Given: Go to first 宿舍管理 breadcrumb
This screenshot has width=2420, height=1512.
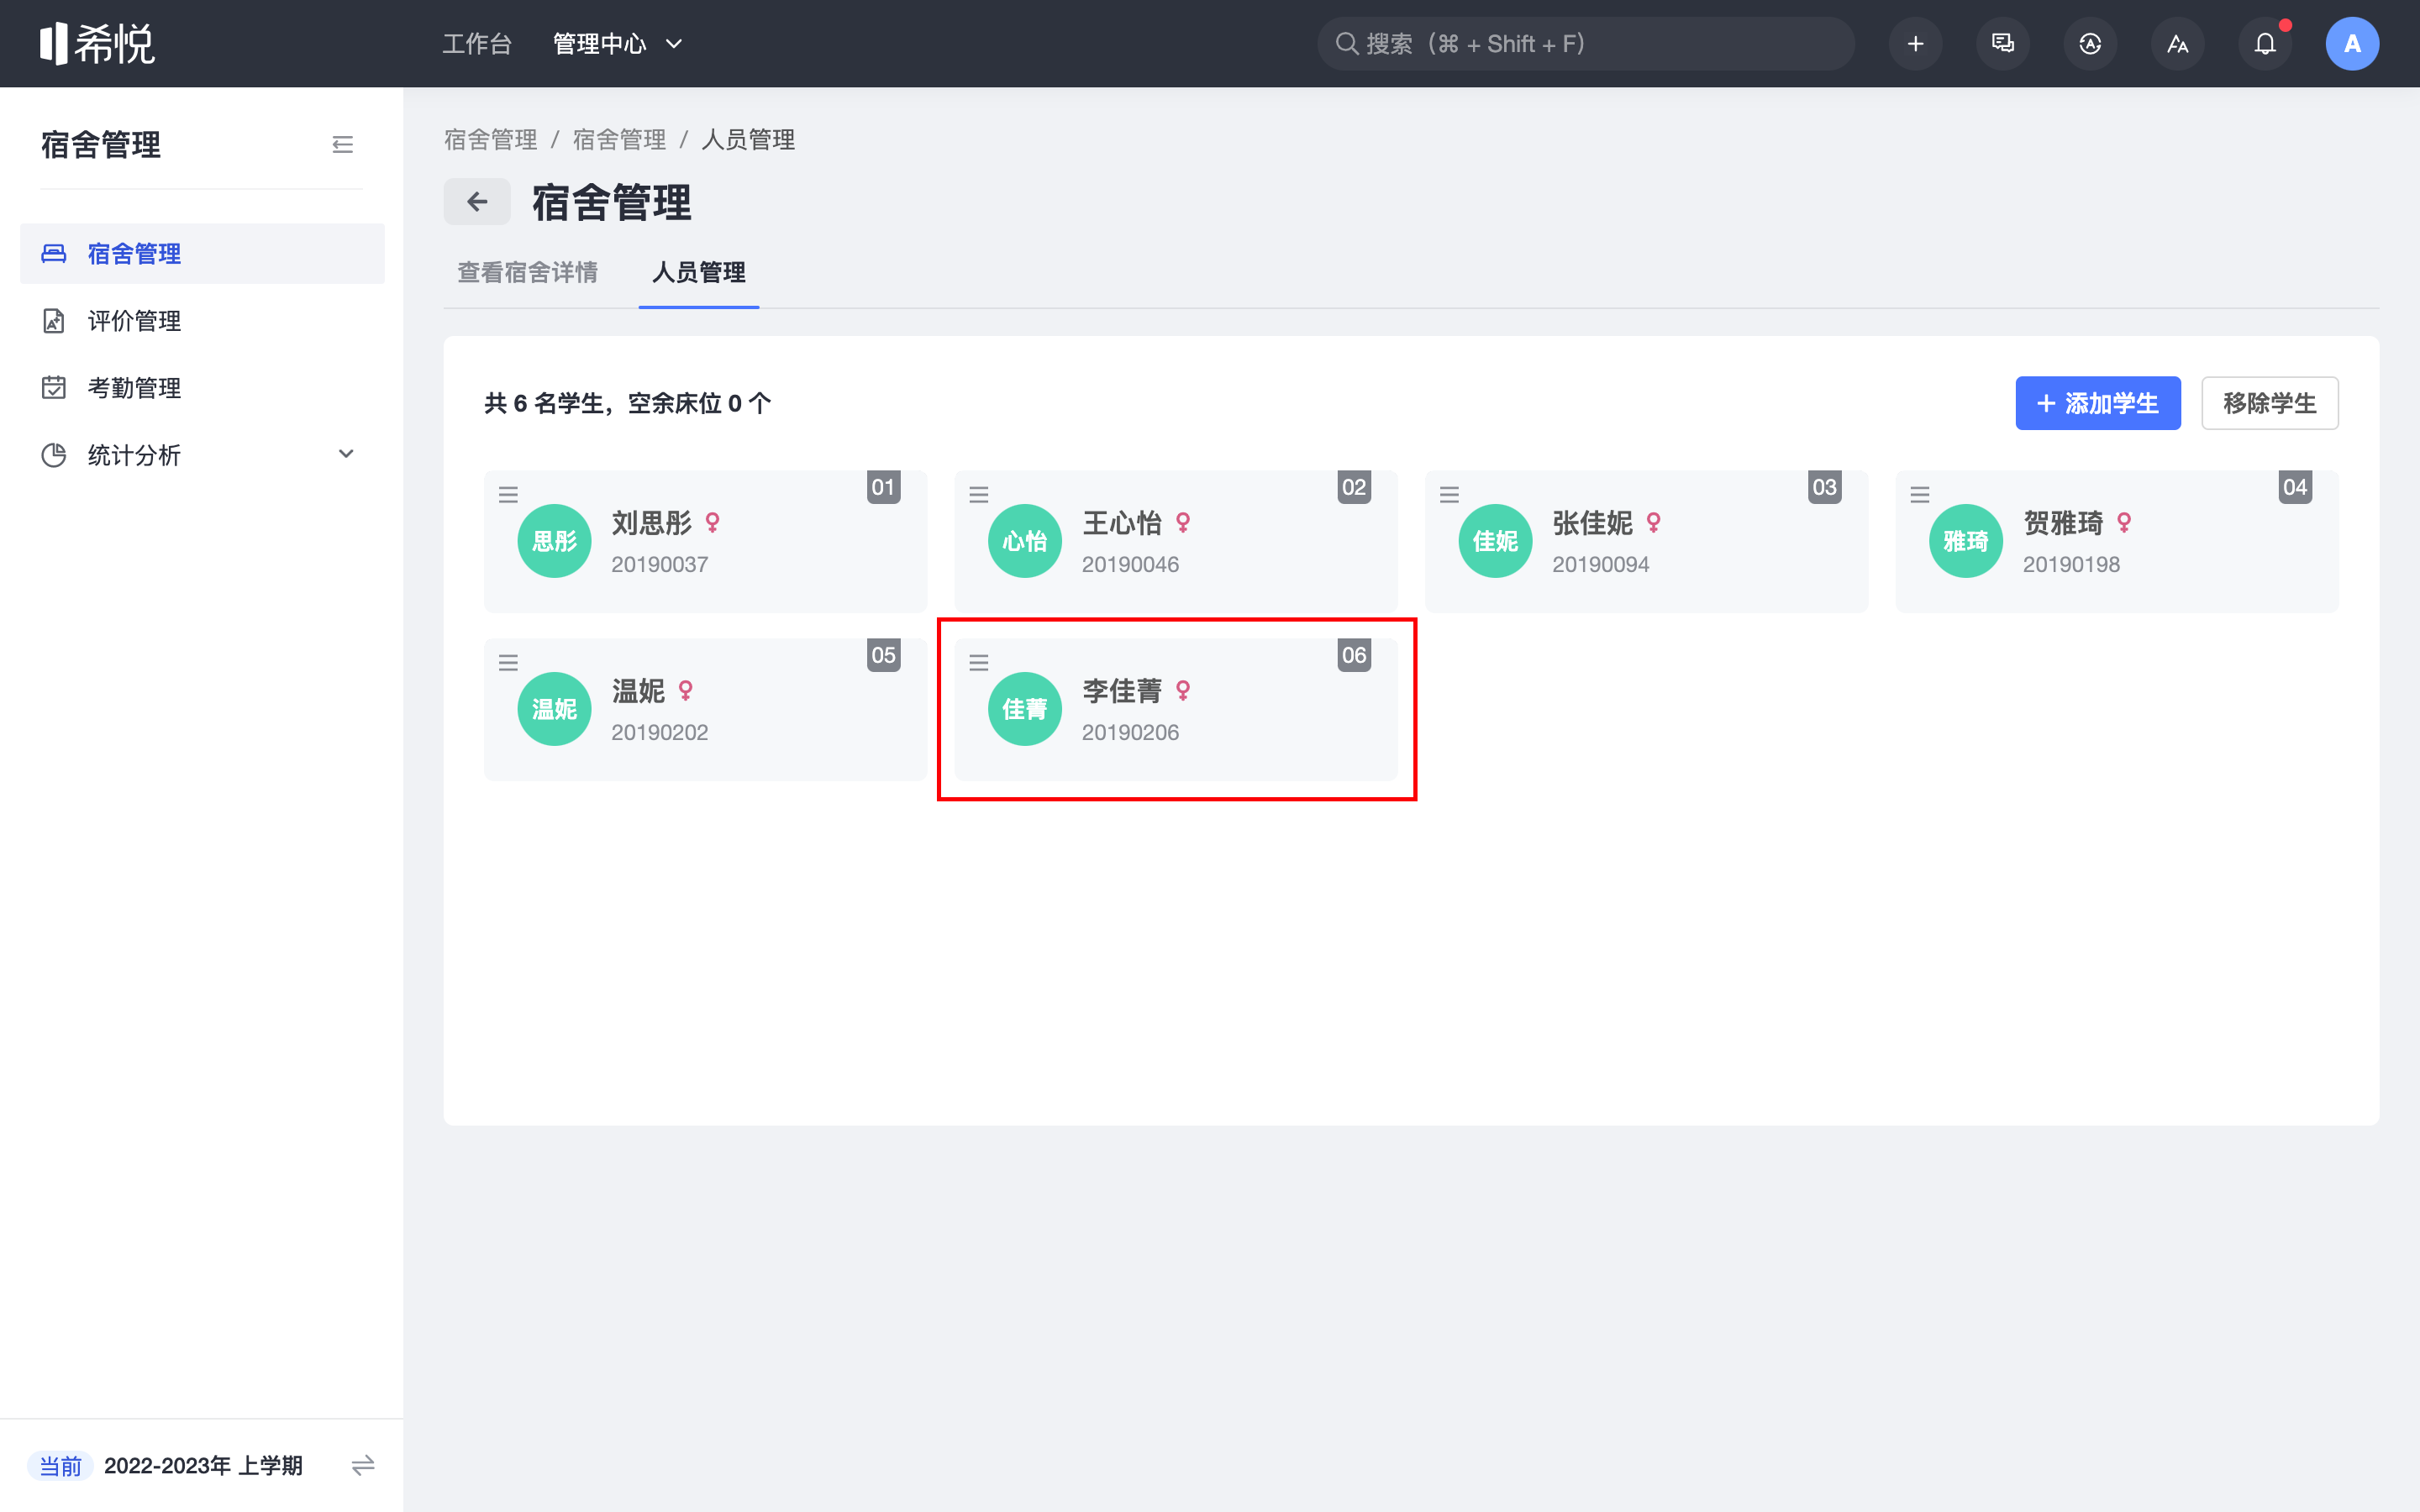Looking at the screenshot, I should pyautogui.click(x=491, y=140).
